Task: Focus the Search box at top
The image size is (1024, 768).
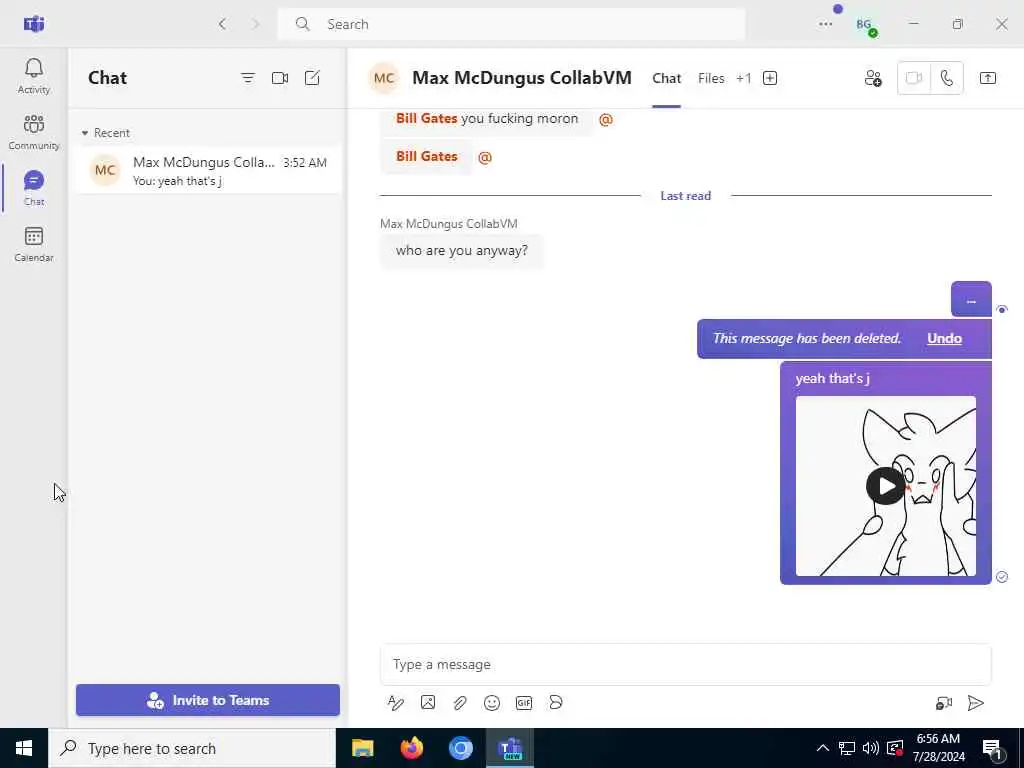Action: coord(511,24)
